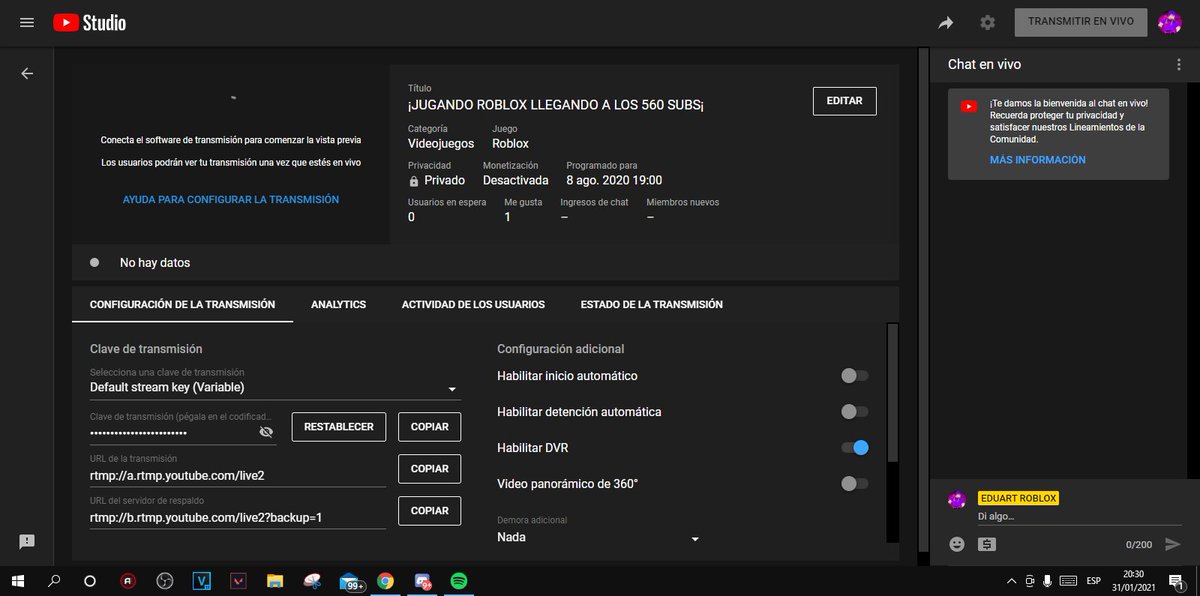Screen dimensions: 1200x596
Task: Click the Super Chat dollar icon
Action: (x=987, y=544)
